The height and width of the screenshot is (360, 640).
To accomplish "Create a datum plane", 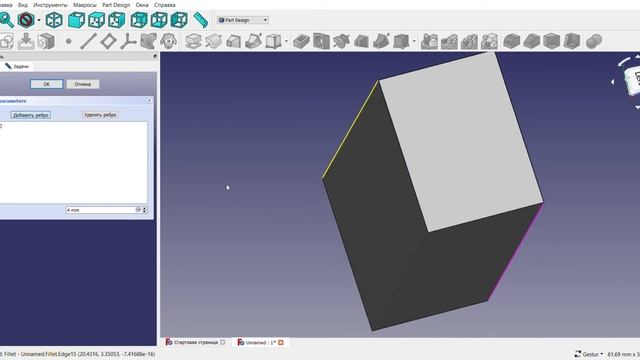I will [x=108, y=41].
